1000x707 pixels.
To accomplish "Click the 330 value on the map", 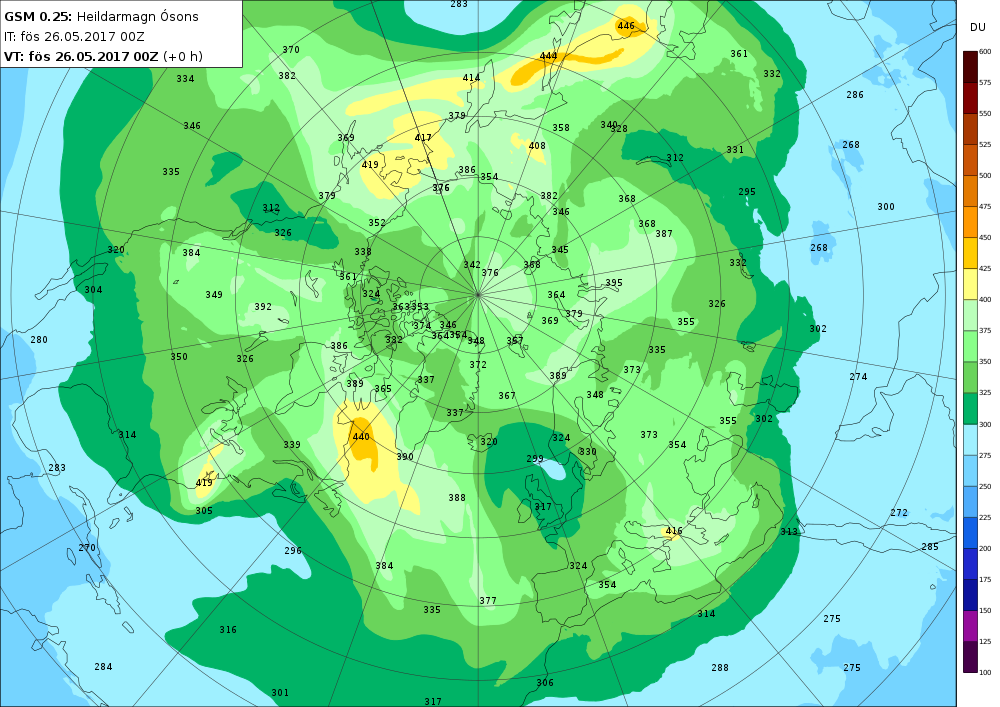I will (588, 452).
